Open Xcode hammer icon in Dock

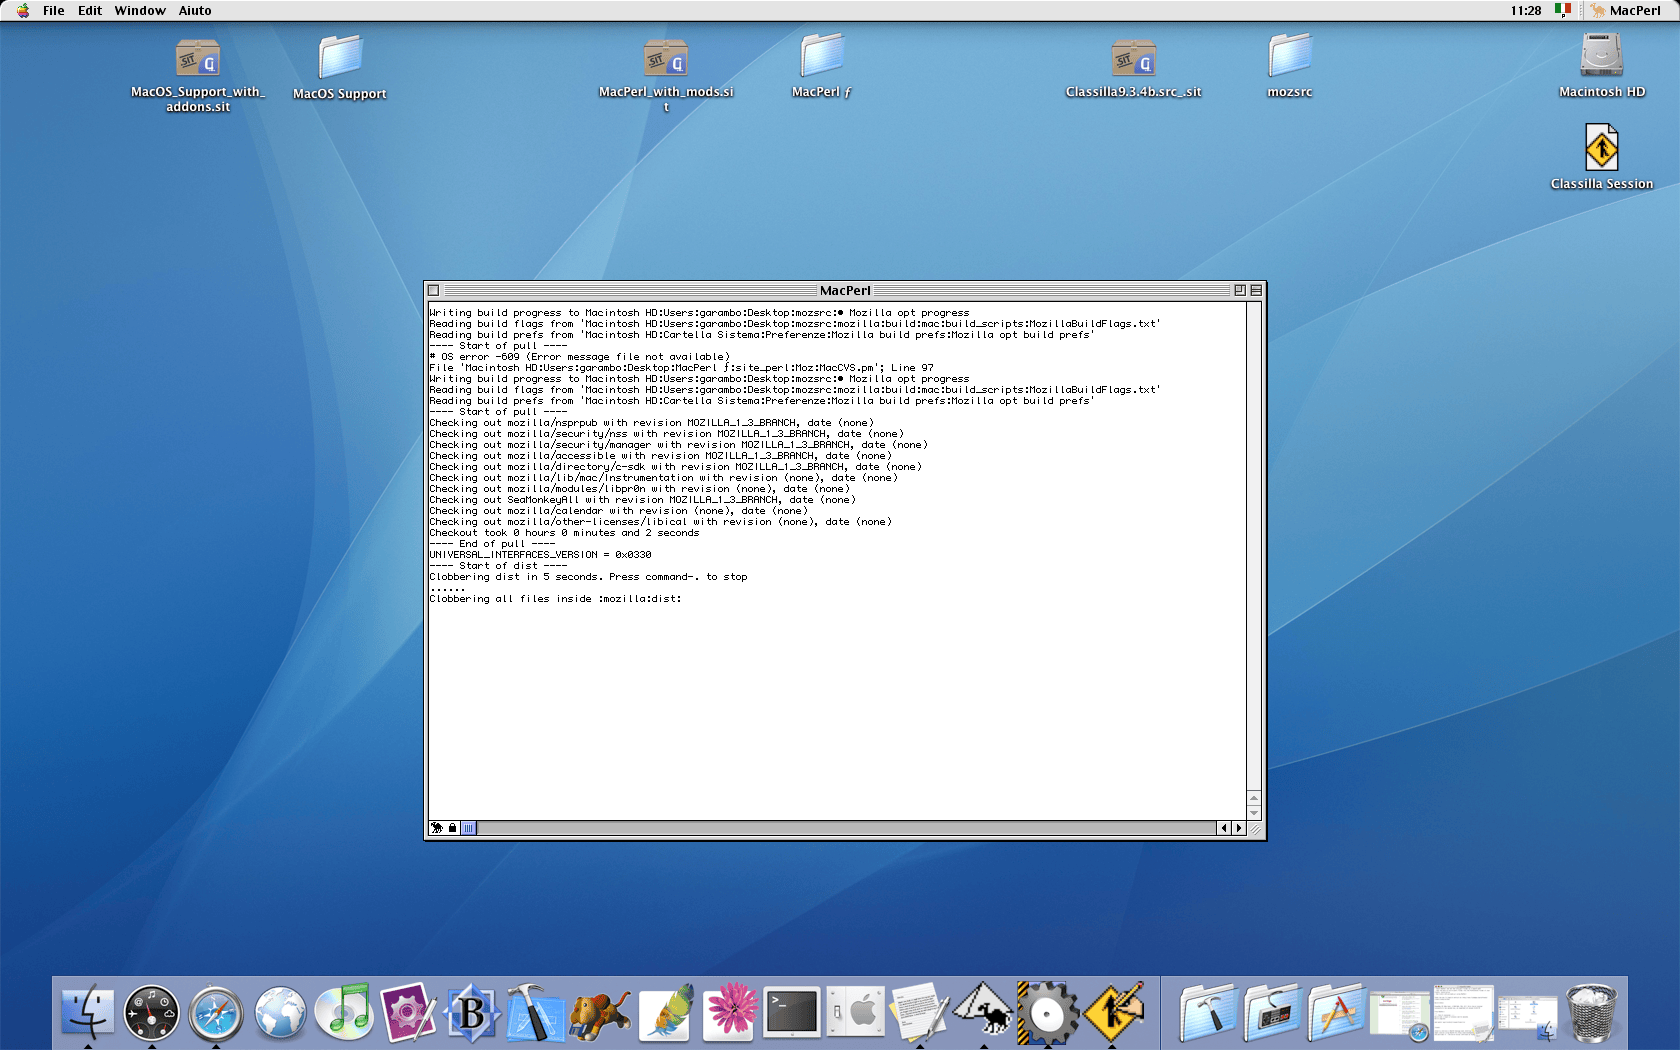(536, 1012)
